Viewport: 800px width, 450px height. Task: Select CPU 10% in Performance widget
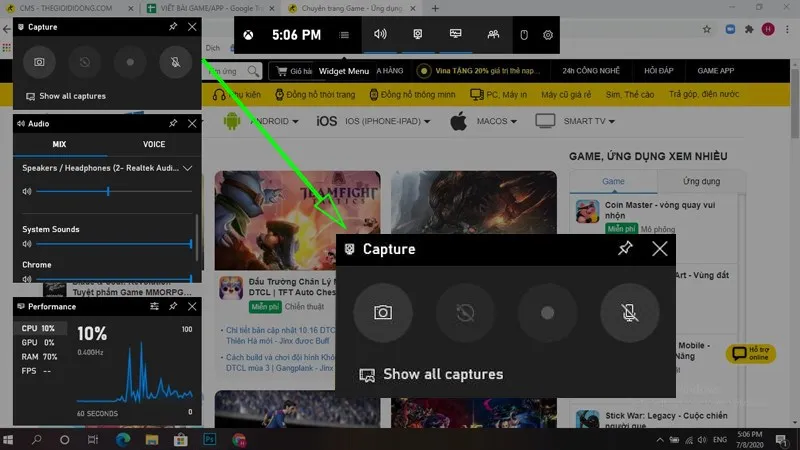pyautogui.click(x=40, y=328)
